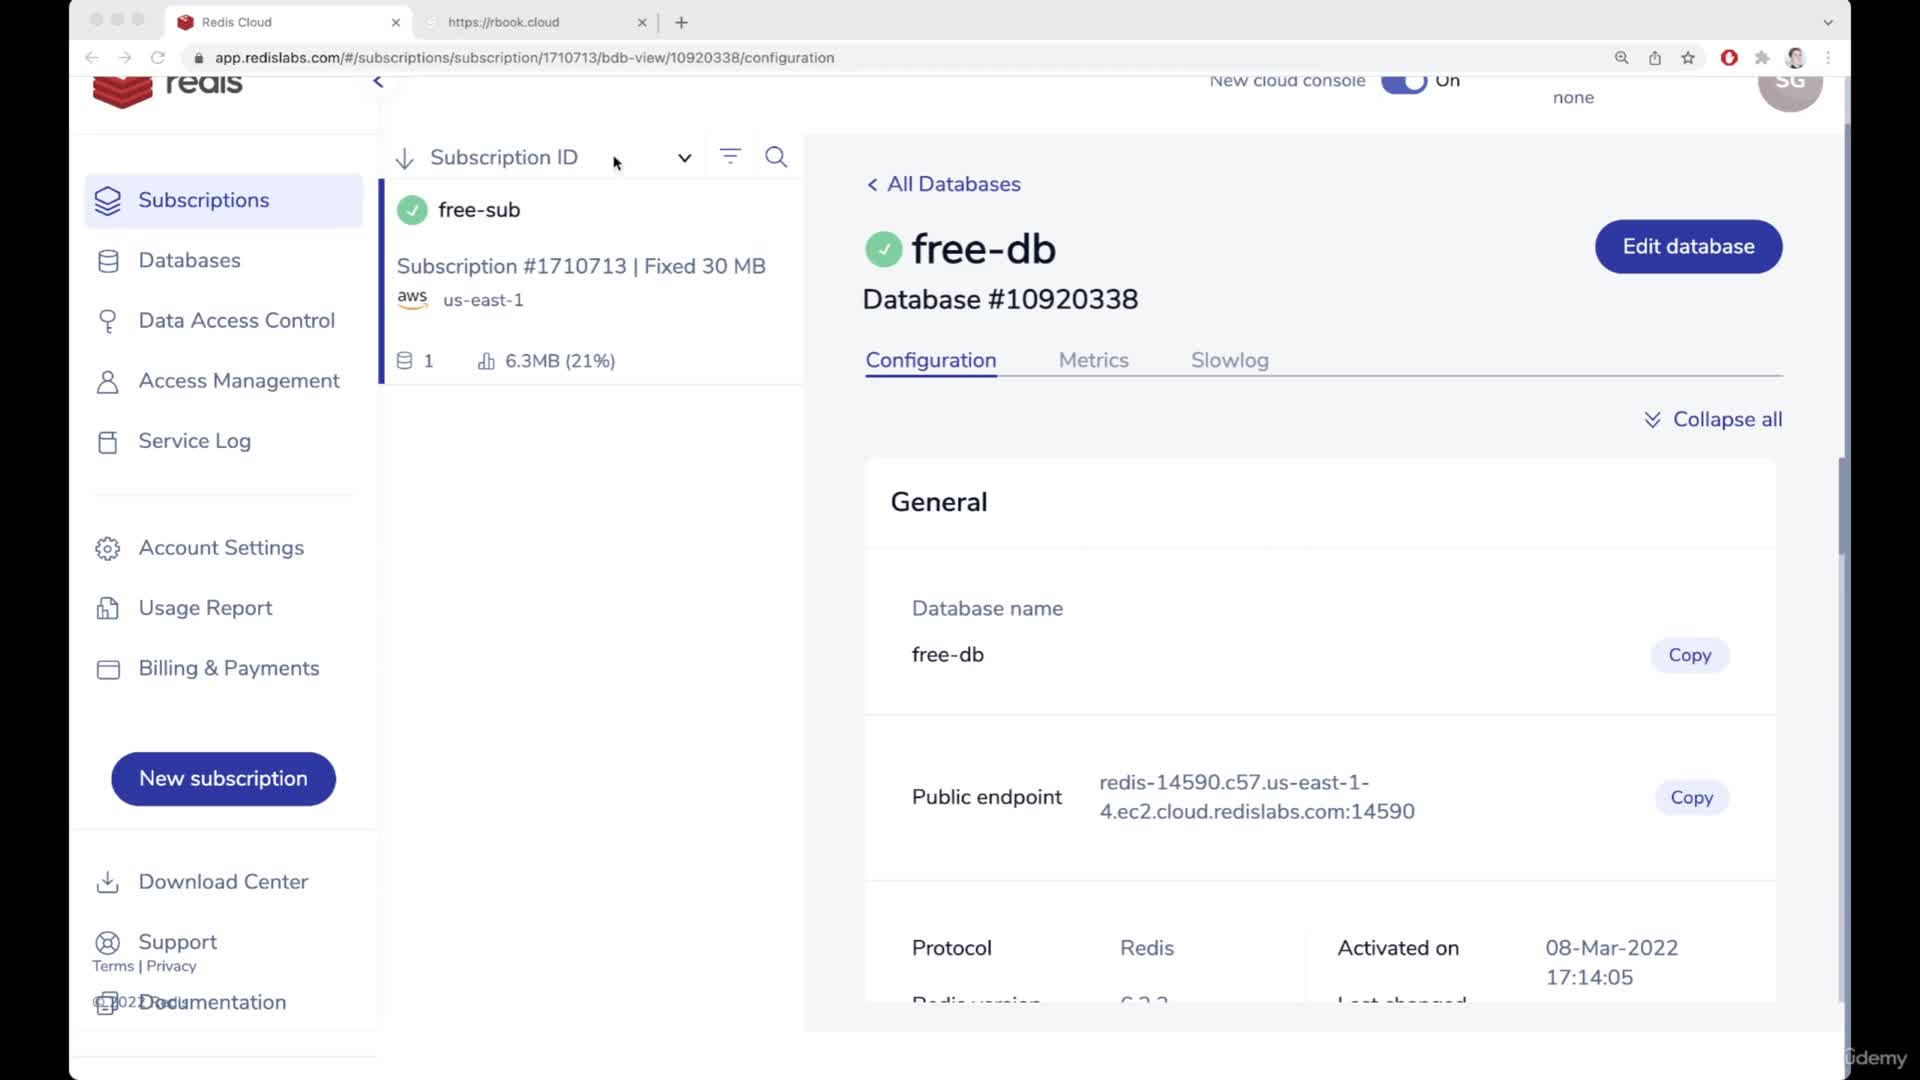Image resolution: width=1920 pixels, height=1080 pixels.
Task: Toggle the free-db database status indicator
Action: (882, 248)
